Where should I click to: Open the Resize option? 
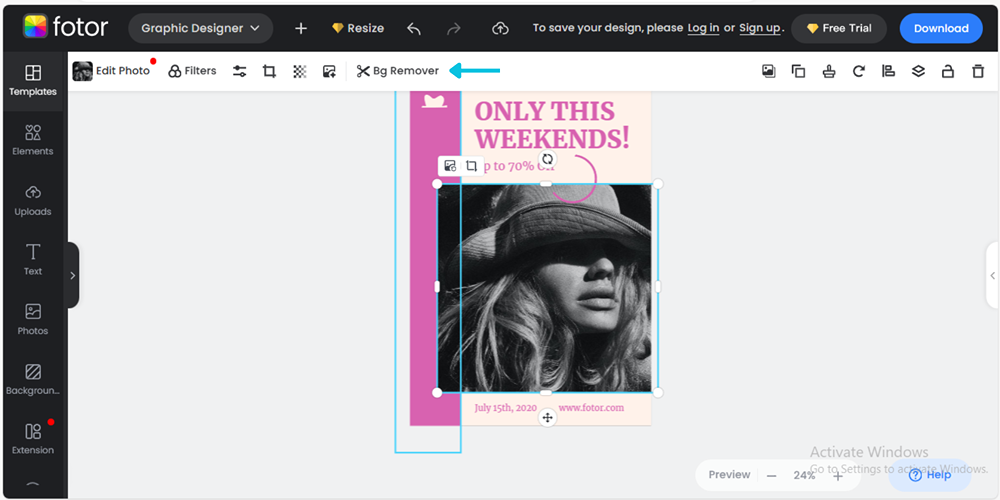tap(358, 28)
